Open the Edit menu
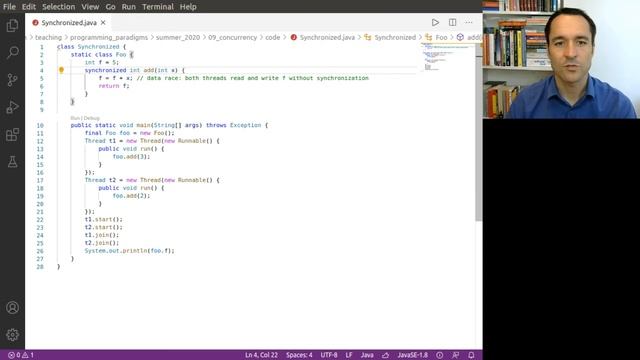Viewport: 640px width, 360px height. tap(29, 7)
